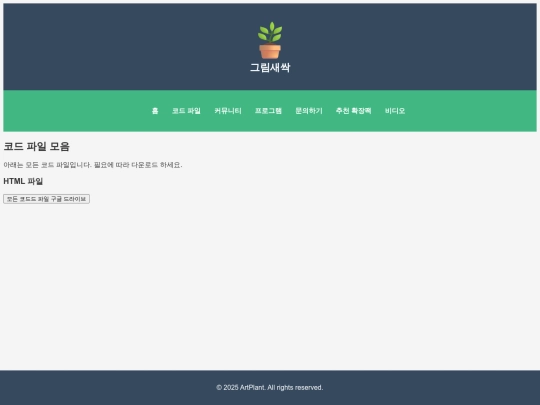Click the 구글 드라이브 code files button
This screenshot has height=405, width=540.
click(46, 199)
